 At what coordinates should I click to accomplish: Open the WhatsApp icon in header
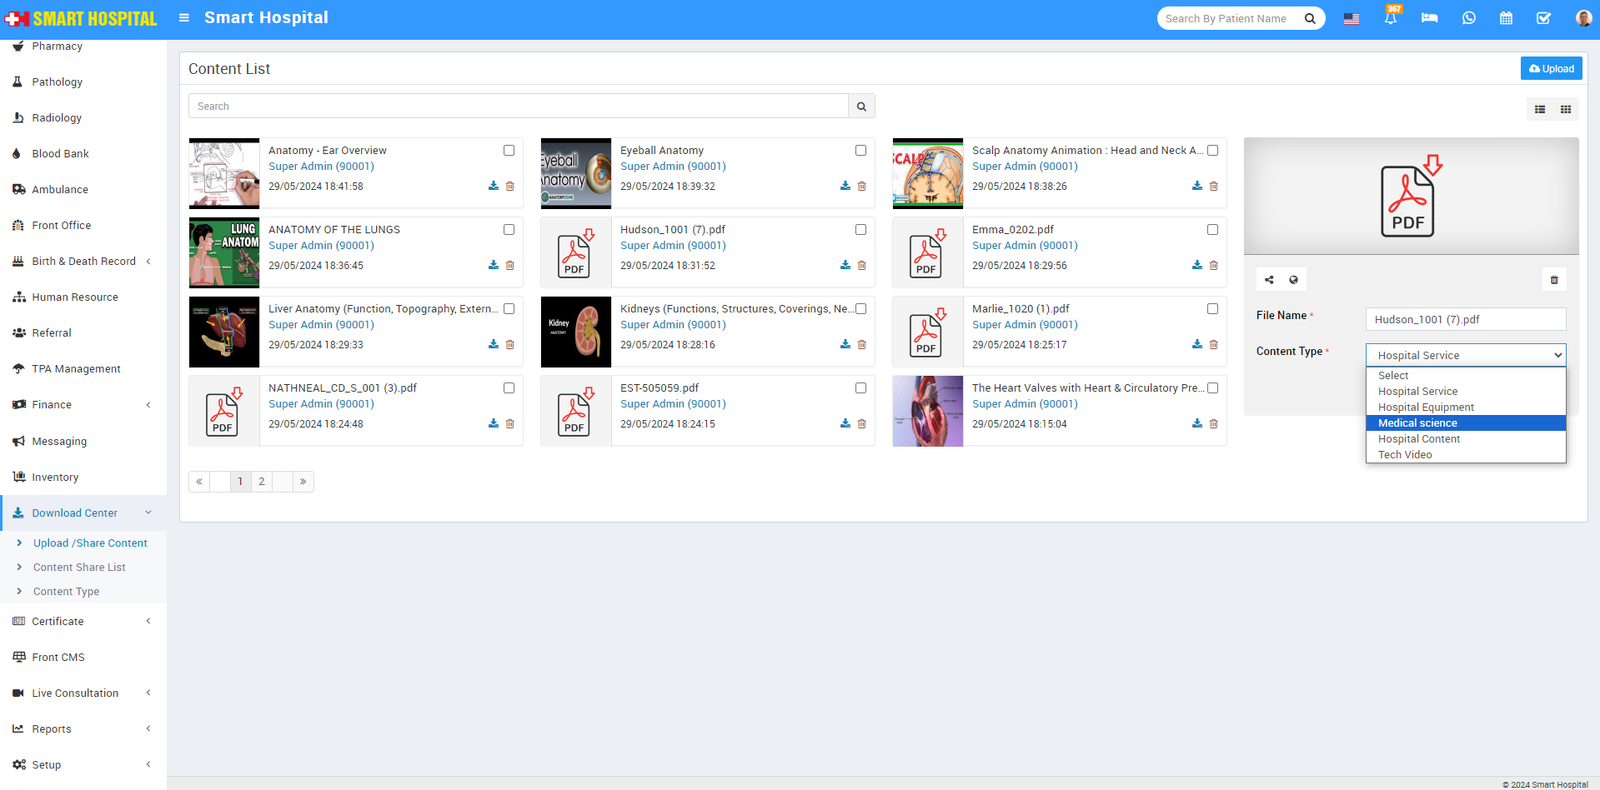[x=1468, y=18]
